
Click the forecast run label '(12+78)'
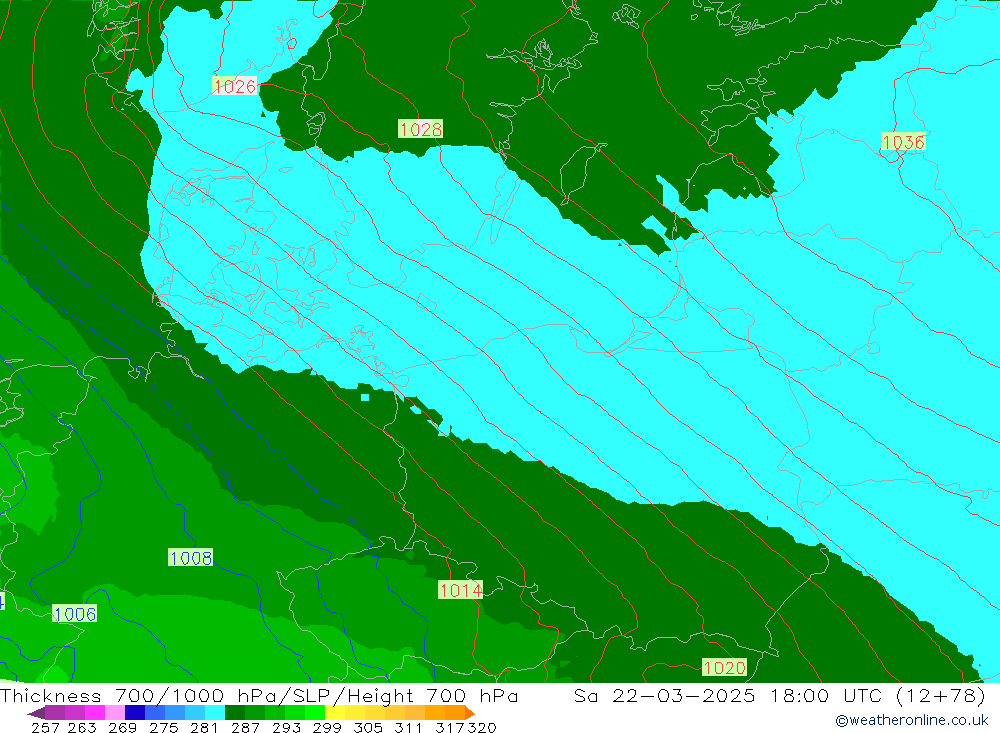click(941, 695)
